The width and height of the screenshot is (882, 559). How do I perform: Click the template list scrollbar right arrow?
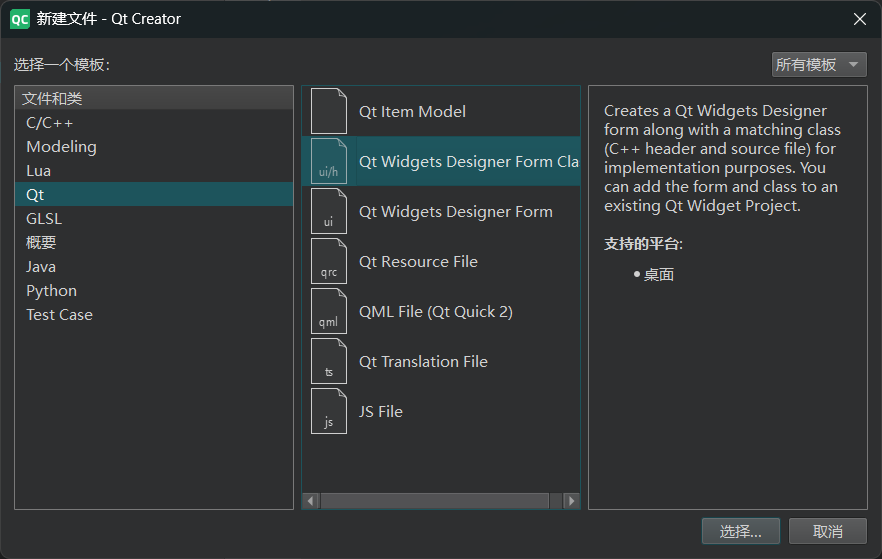click(x=572, y=501)
